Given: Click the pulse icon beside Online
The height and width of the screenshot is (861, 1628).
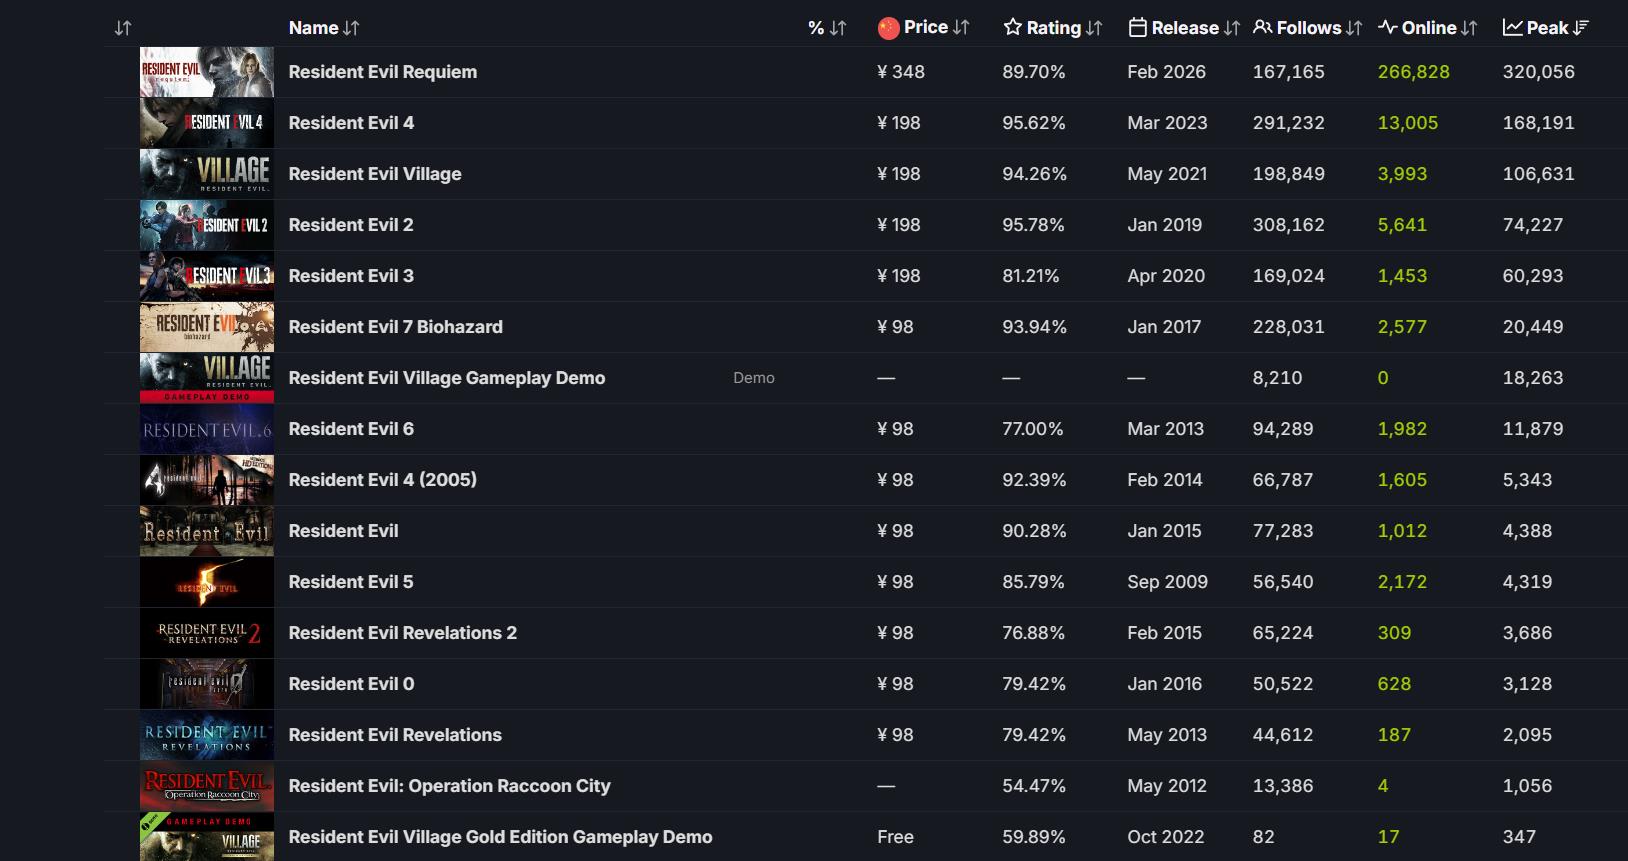Looking at the screenshot, I should pos(1388,28).
